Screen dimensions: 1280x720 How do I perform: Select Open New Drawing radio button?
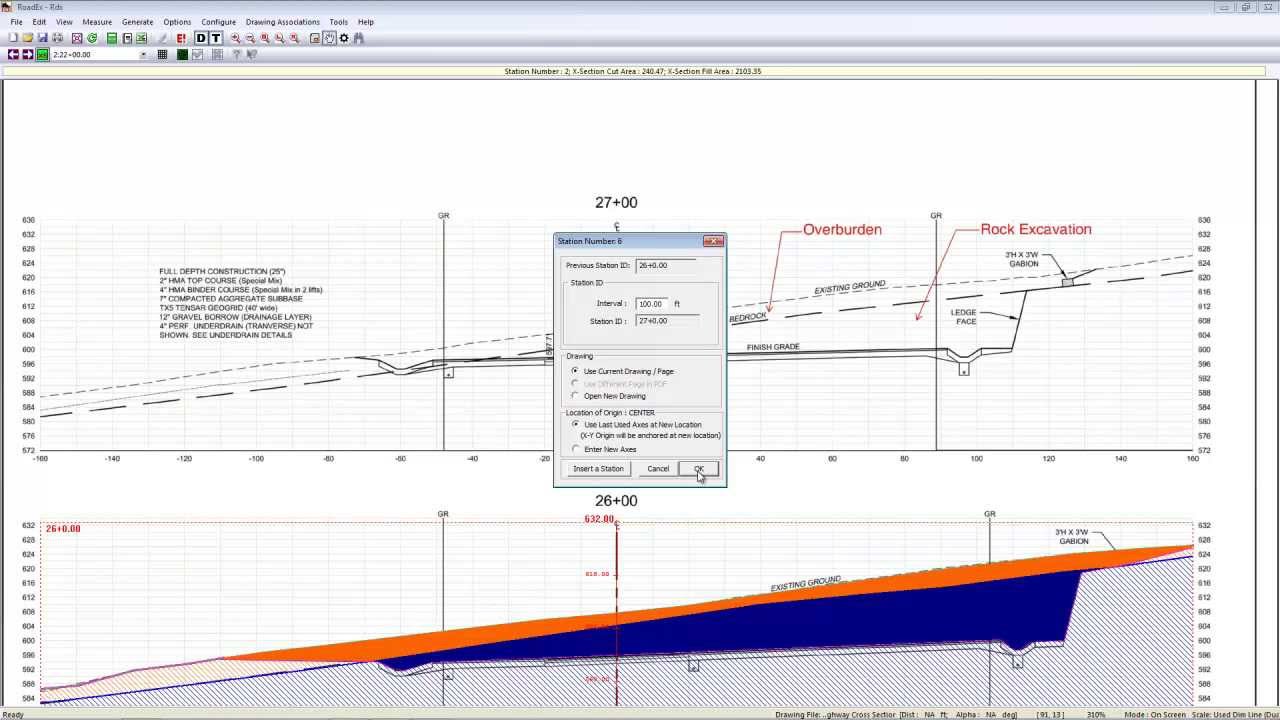coord(608,396)
